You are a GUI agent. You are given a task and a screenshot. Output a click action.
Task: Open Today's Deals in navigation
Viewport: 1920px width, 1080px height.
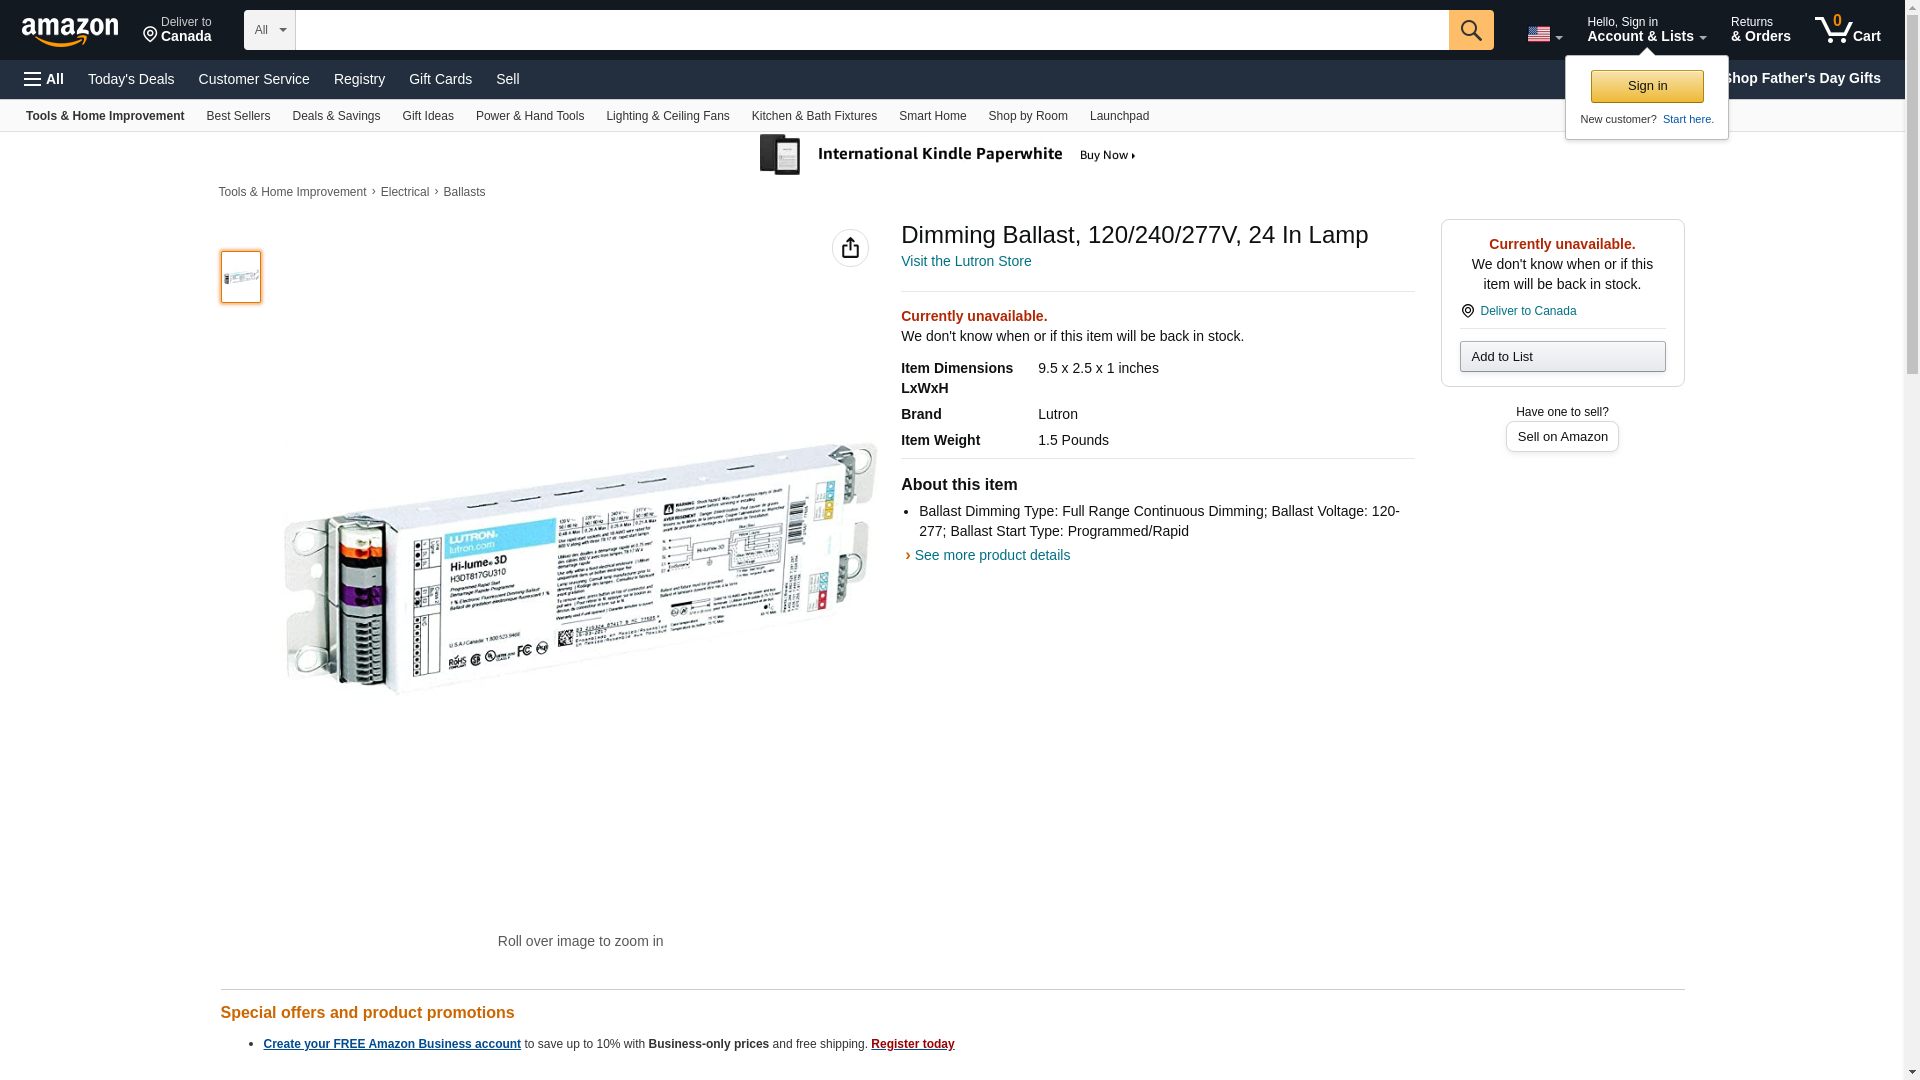pos(131,79)
